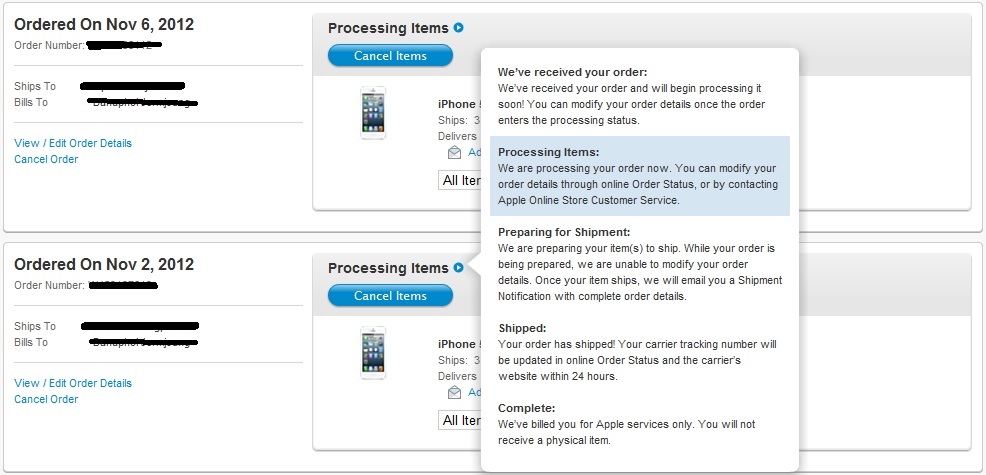This screenshot has height=475, width=986.
Task: Click the Preparing for Shipment heading in the tooltip
Action: (x=564, y=232)
